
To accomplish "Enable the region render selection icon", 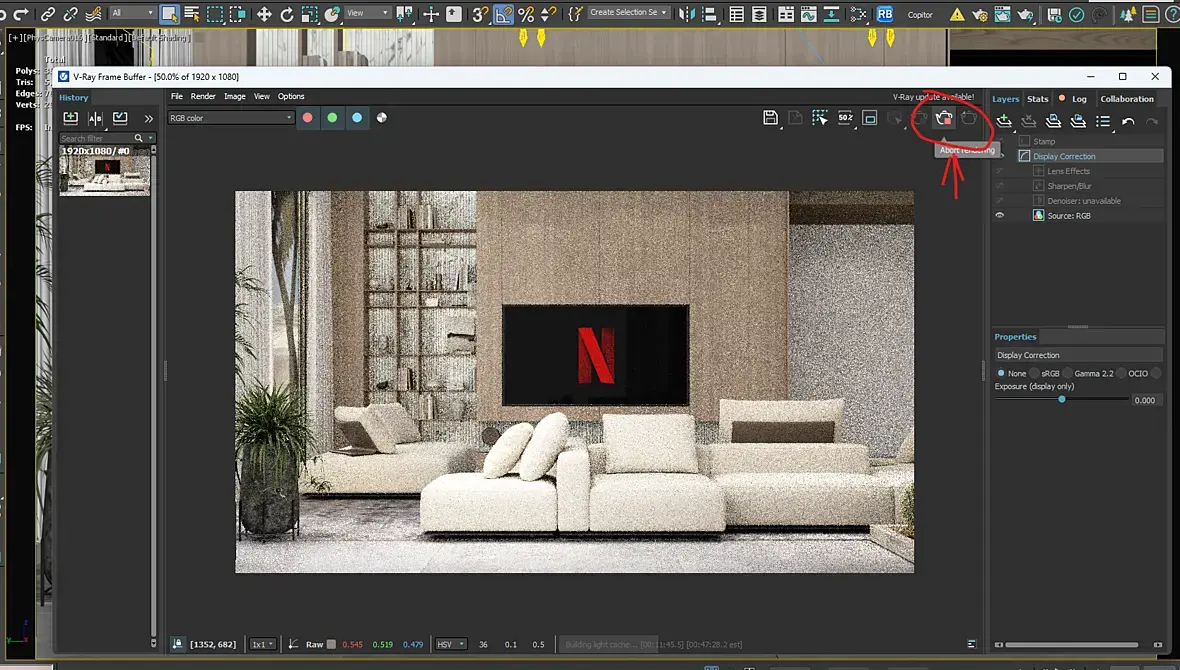I will pos(820,118).
